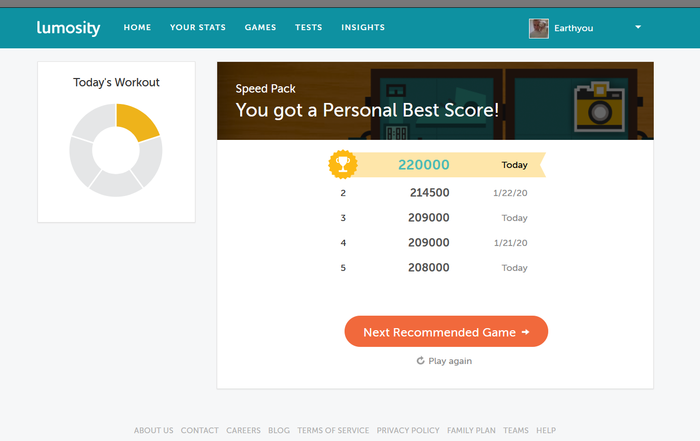Go to YOUR STATS page
700x441 pixels.
[x=198, y=27]
